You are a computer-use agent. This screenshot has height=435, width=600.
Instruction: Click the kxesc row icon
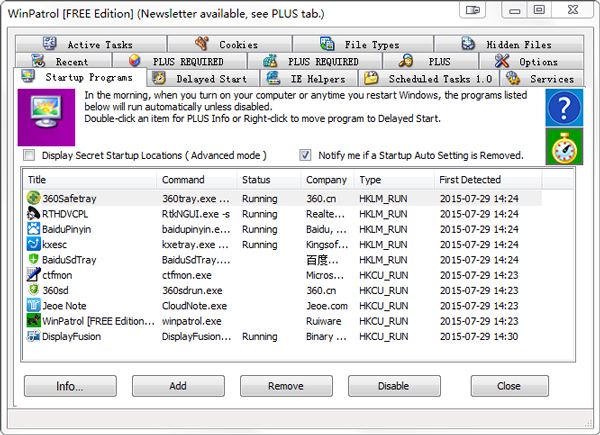click(x=33, y=244)
